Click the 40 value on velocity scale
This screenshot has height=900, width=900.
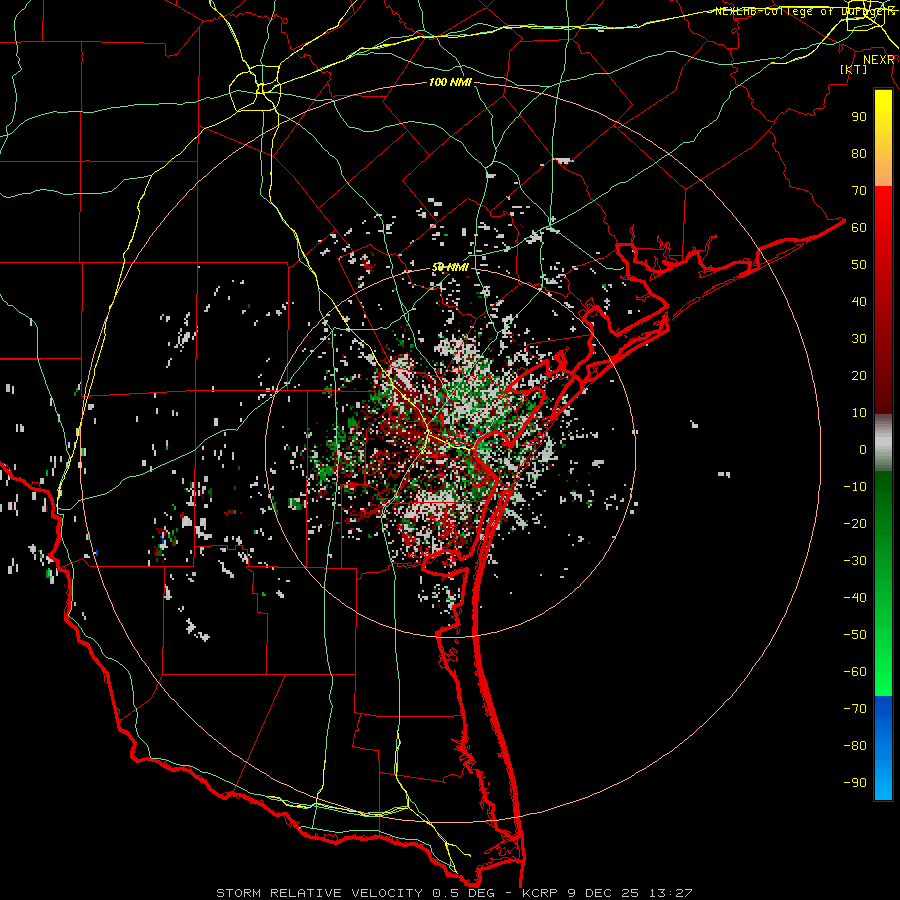[859, 302]
